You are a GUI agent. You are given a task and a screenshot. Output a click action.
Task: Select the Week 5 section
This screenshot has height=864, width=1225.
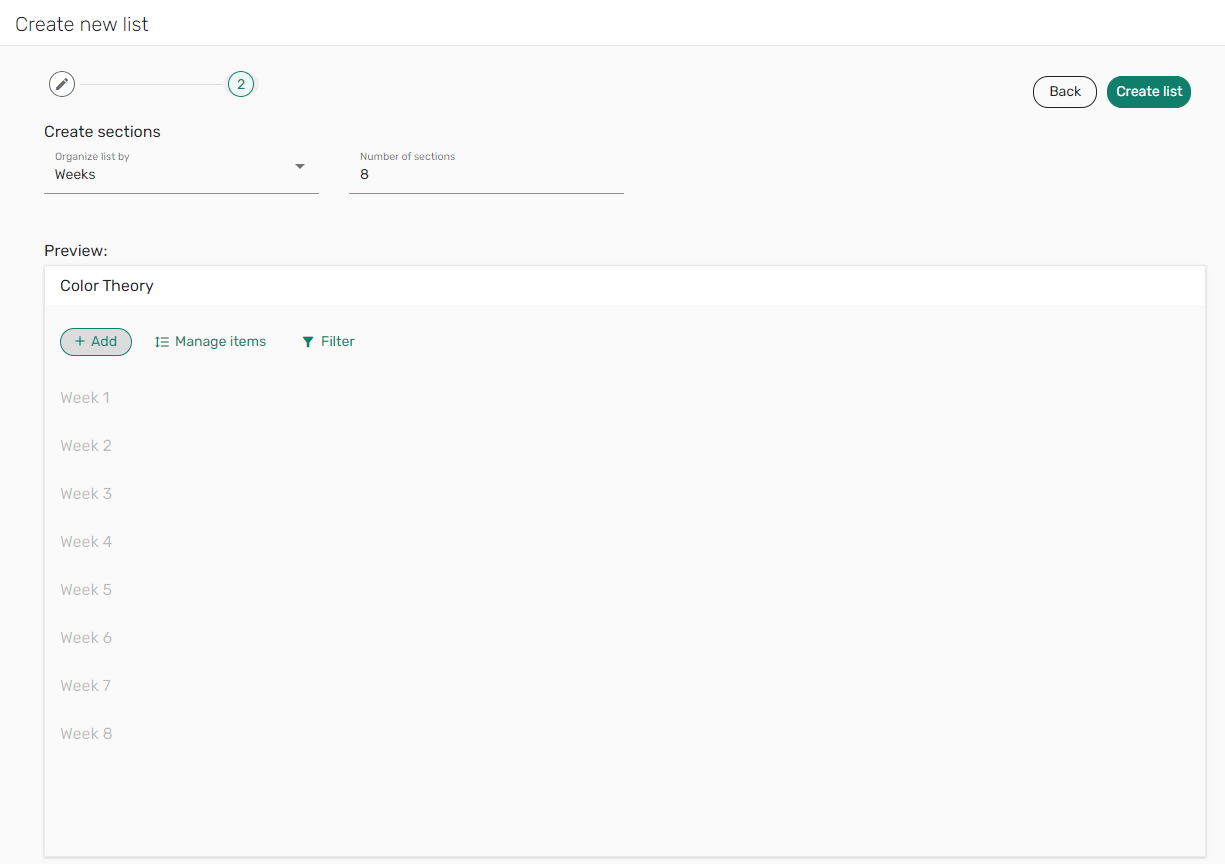pyautogui.click(x=86, y=590)
